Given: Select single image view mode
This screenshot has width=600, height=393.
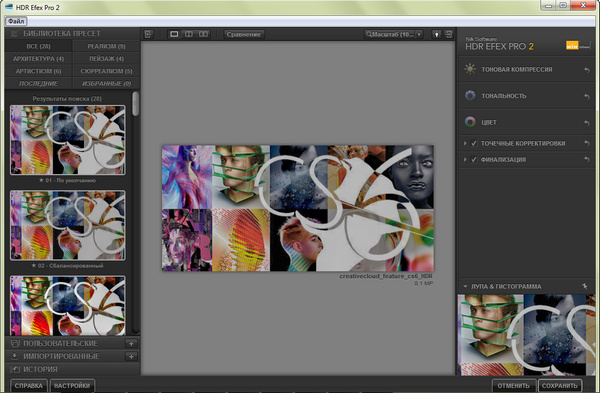Looking at the screenshot, I should pyautogui.click(x=174, y=34).
